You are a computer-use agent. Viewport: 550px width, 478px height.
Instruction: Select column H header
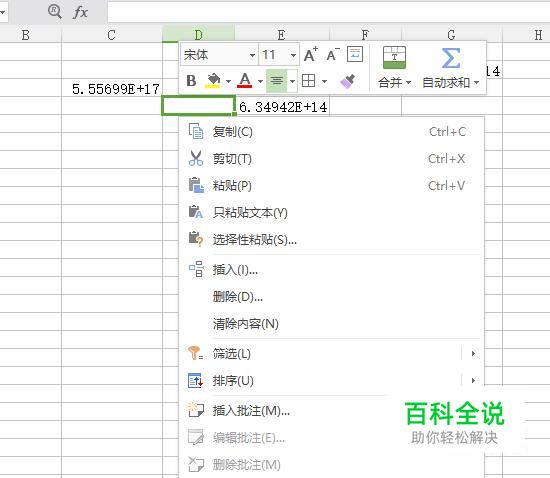526,35
